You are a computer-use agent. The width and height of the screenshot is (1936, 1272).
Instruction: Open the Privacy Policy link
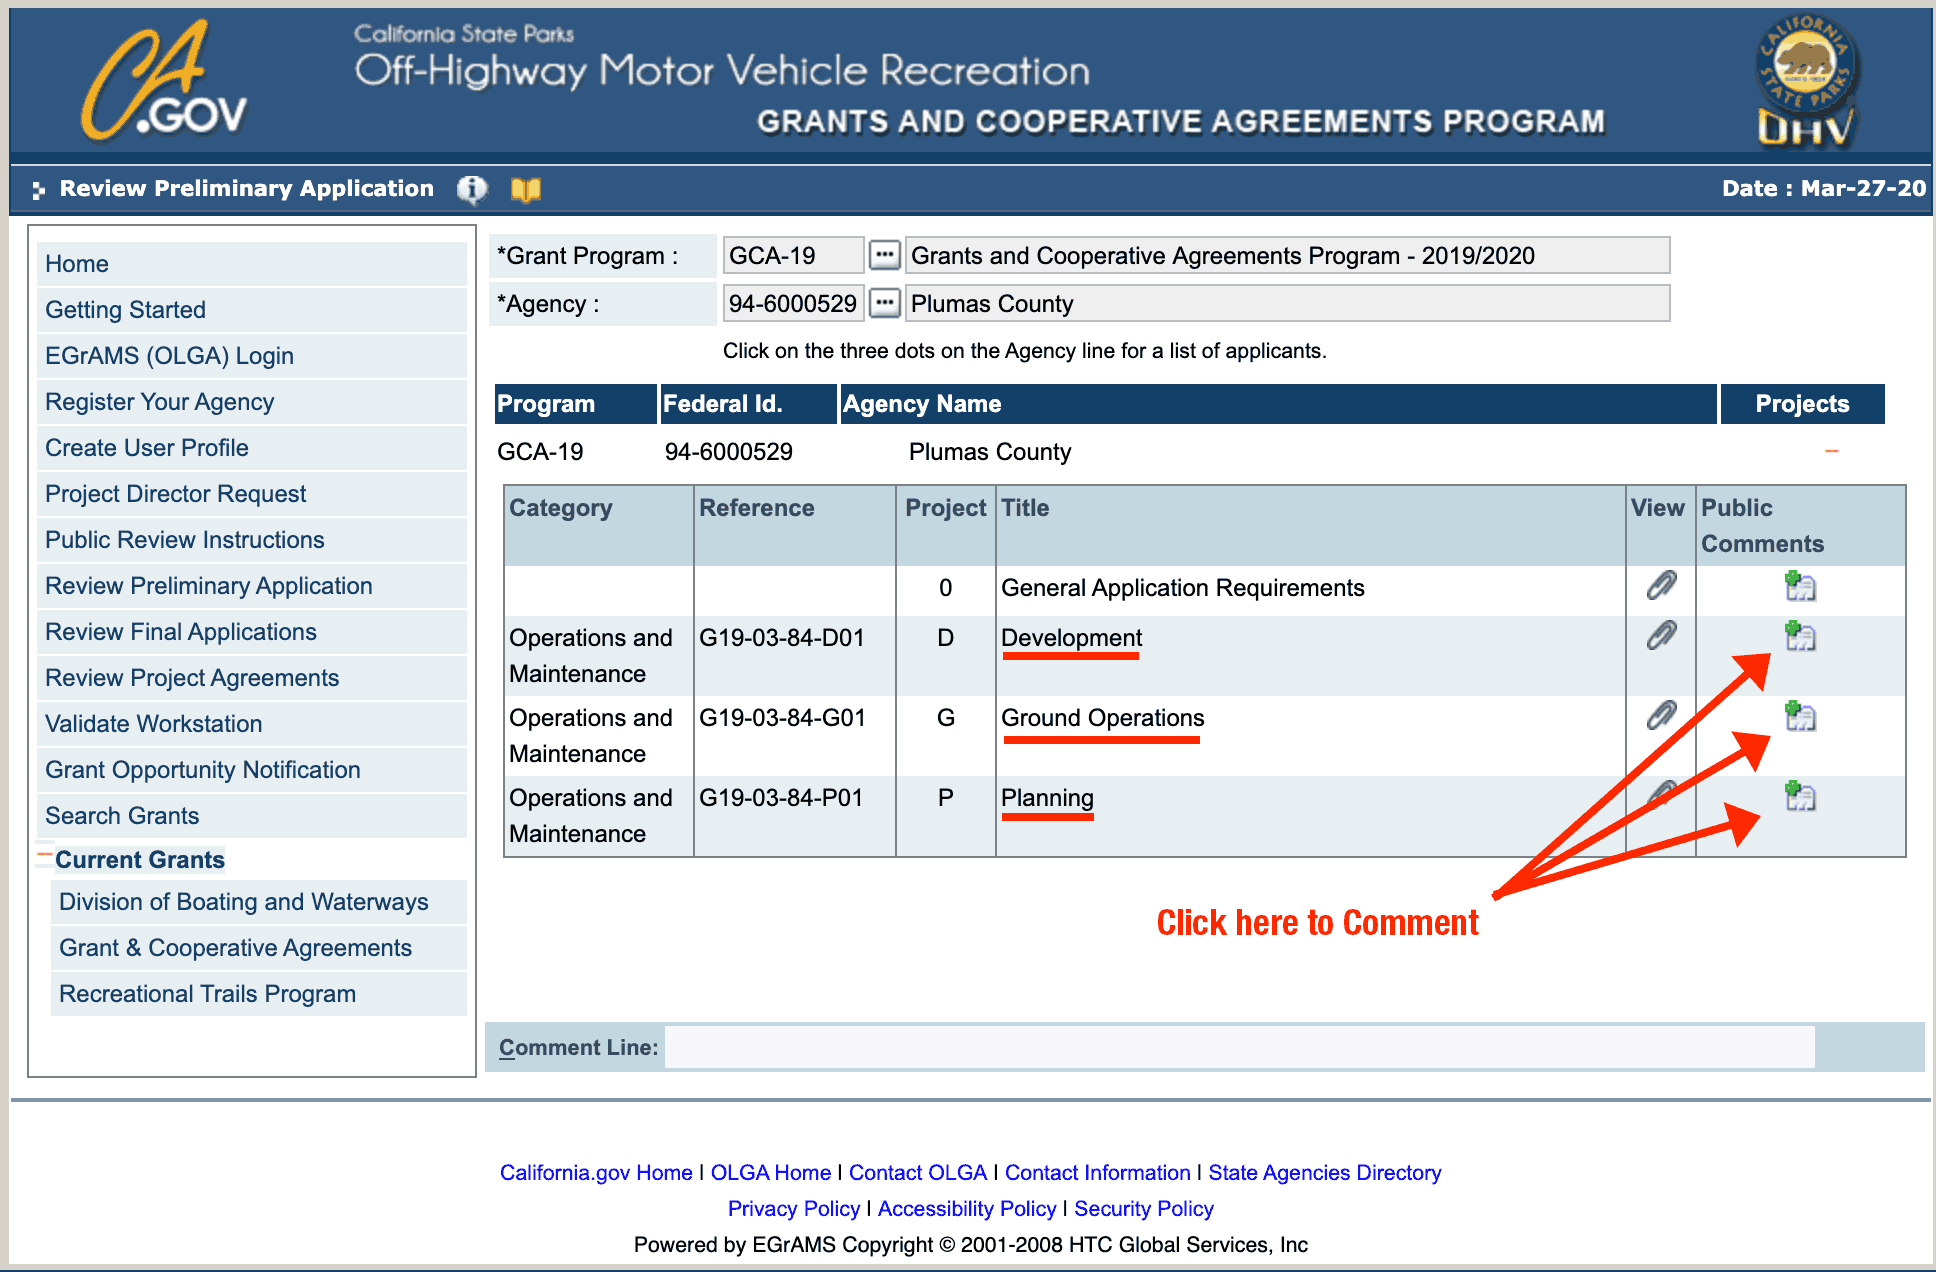tap(794, 1208)
